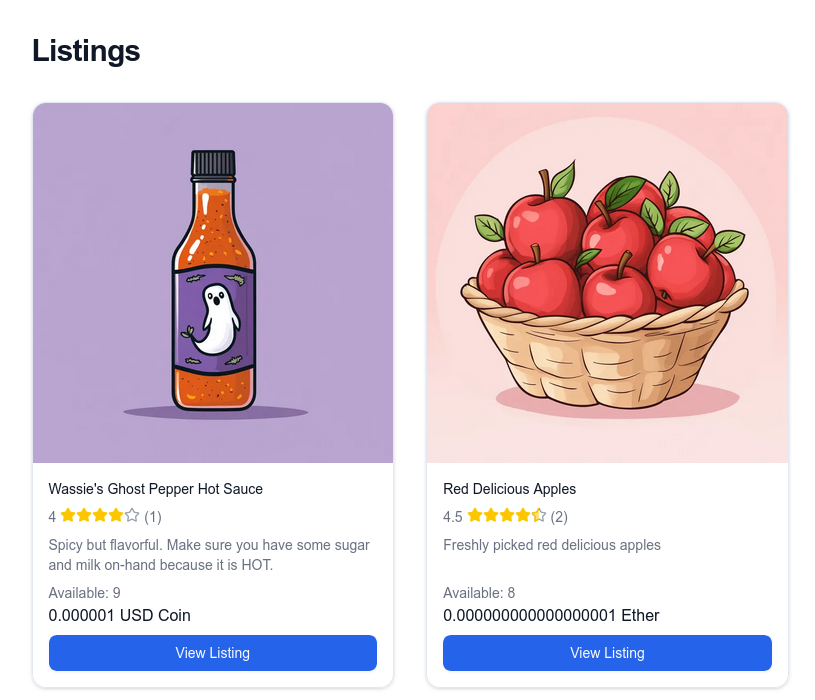Viewport: 815px width, 700px height.
Task: Click the first star on Red Delicious Apples rating
Action: point(477,517)
